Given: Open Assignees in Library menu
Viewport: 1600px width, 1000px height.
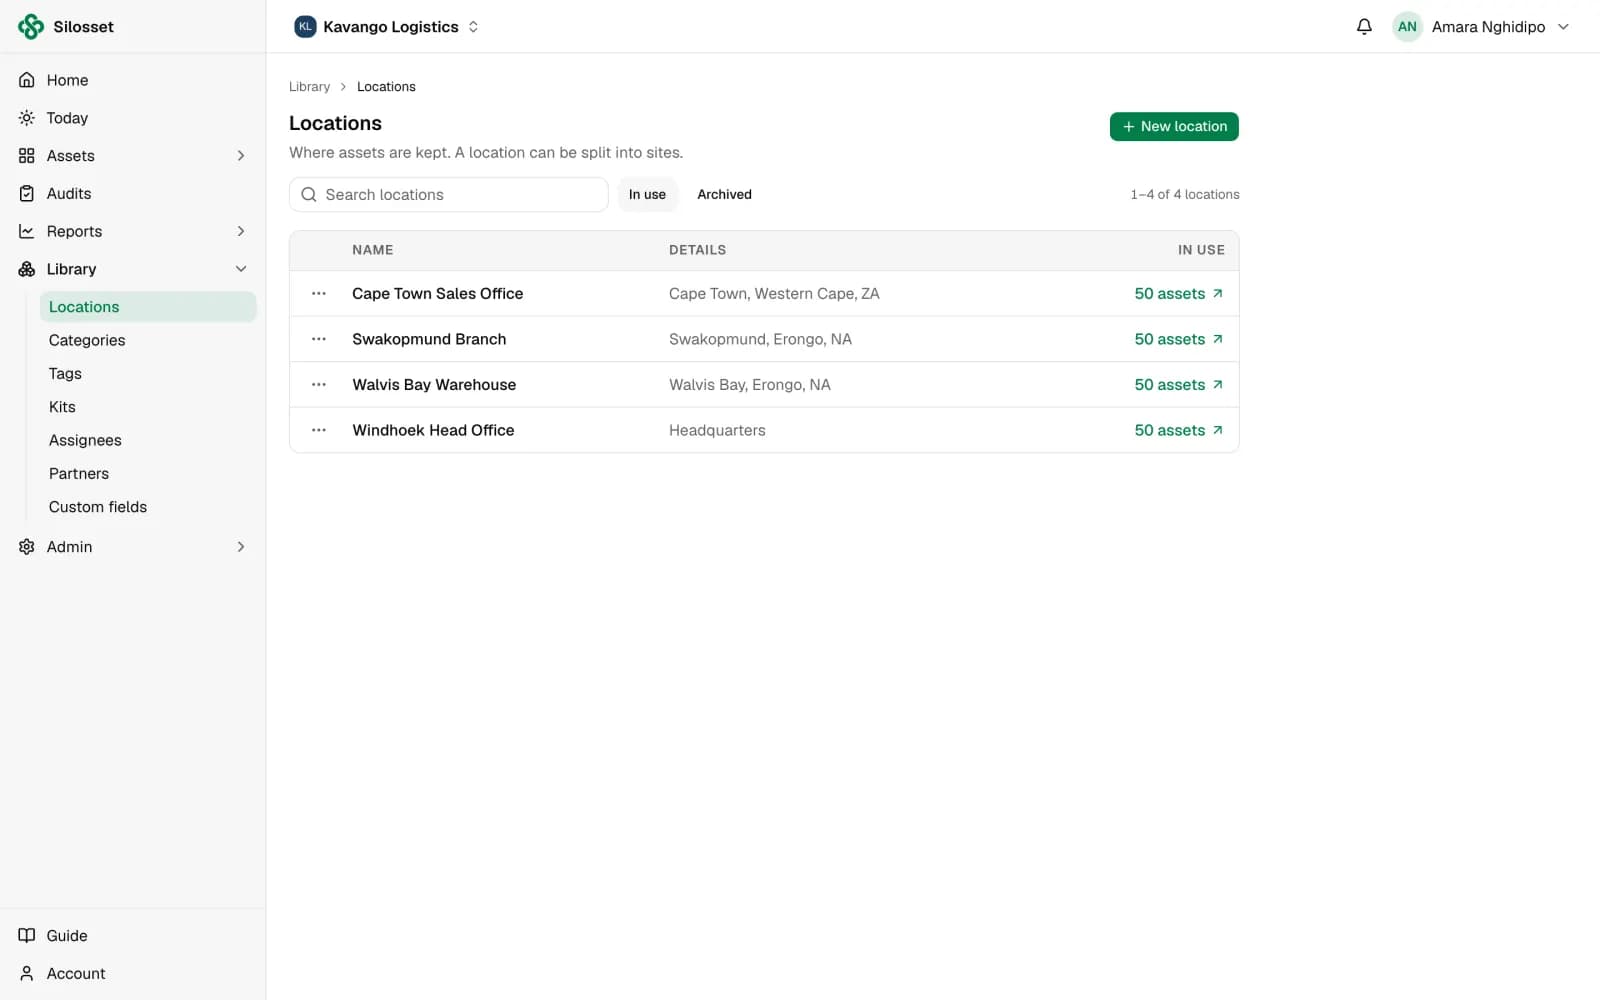Looking at the screenshot, I should tap(148, 440).
